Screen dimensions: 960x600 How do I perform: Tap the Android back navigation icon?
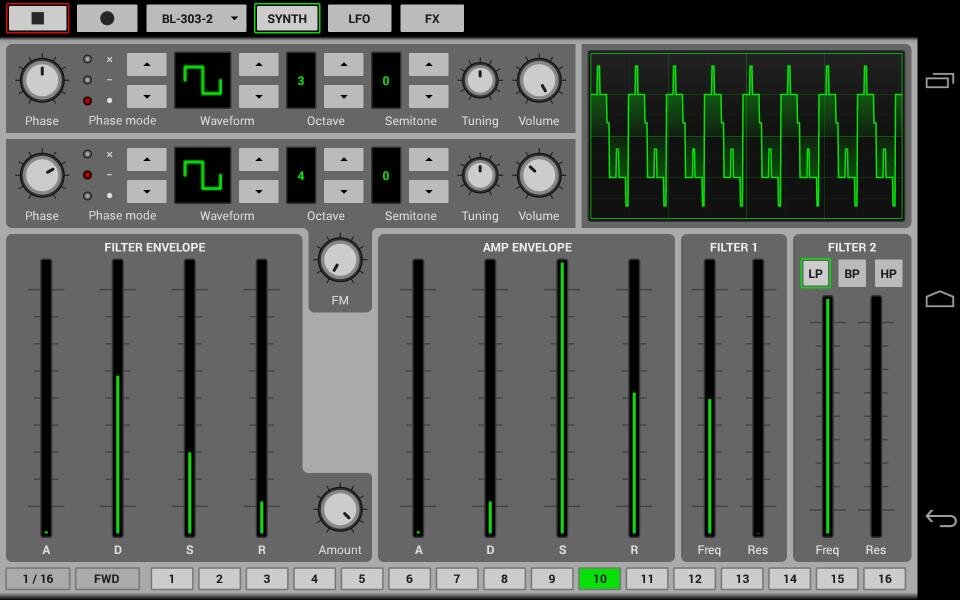940,517
